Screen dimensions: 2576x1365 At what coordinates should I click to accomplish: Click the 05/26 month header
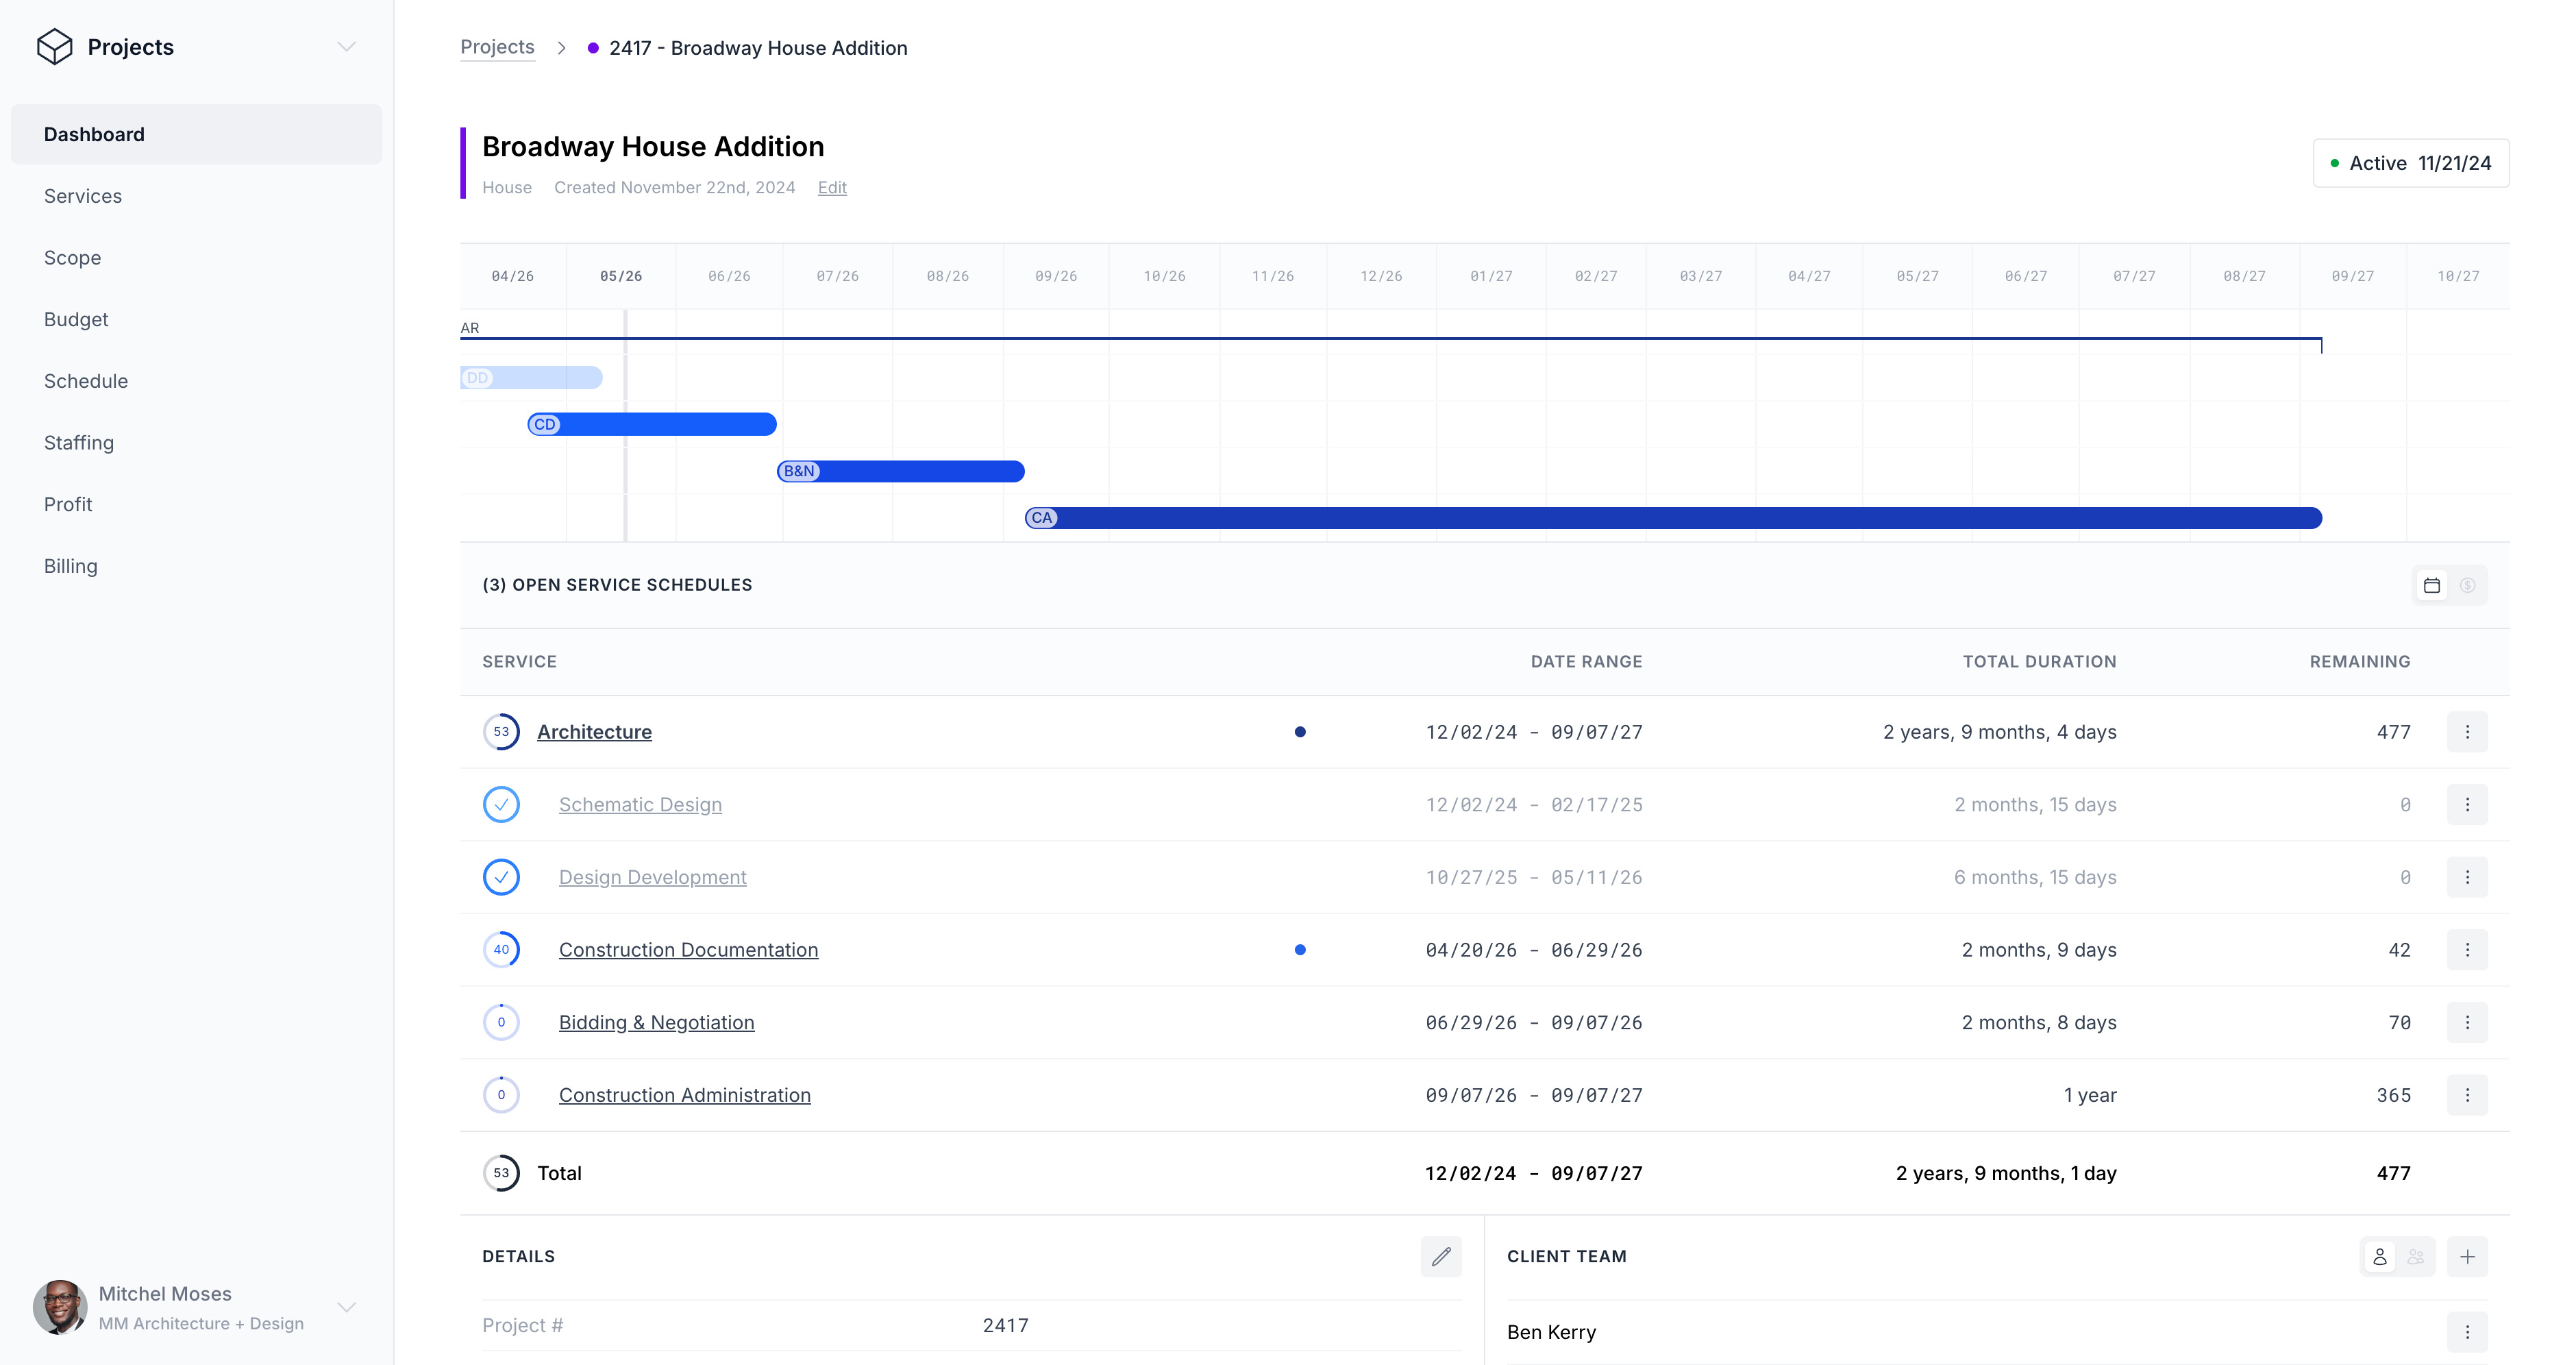[621, 276]
